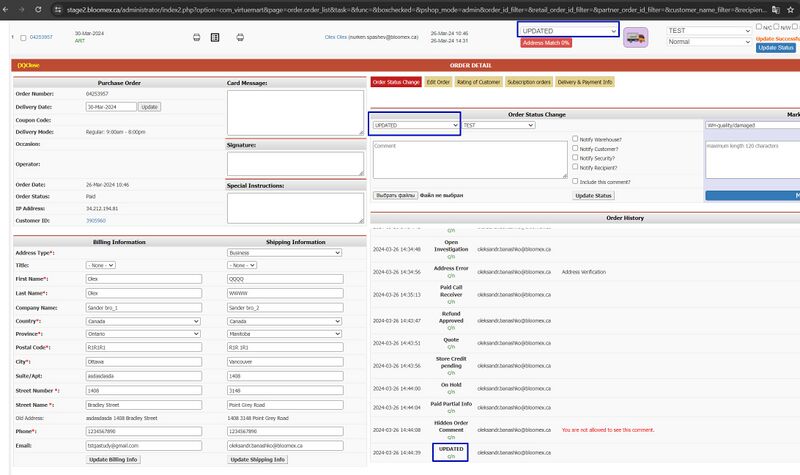Click Update Status button below the checkboxes

(593, 195)
